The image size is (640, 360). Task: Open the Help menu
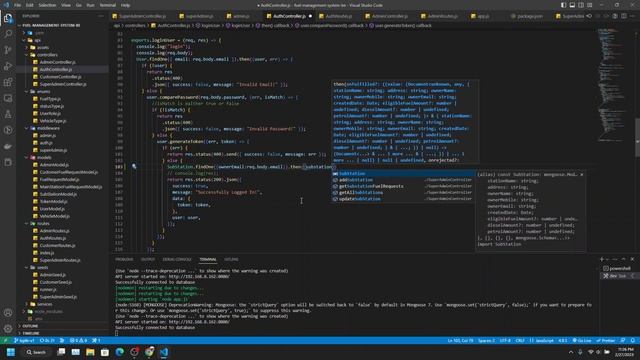point(125,5)
